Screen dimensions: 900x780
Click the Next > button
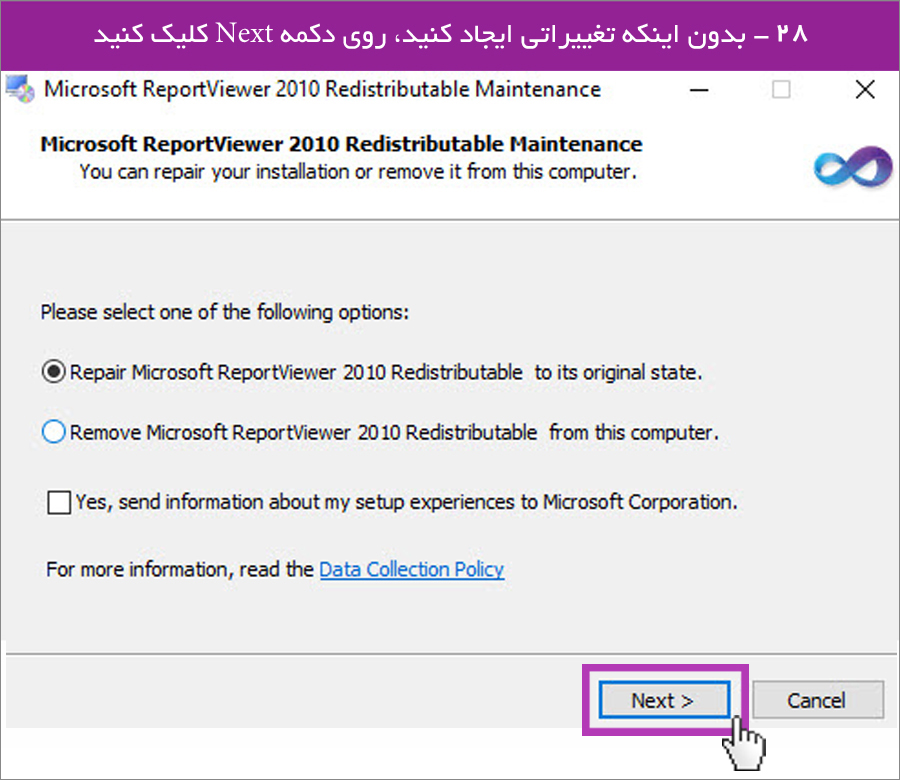click(664, 700)
